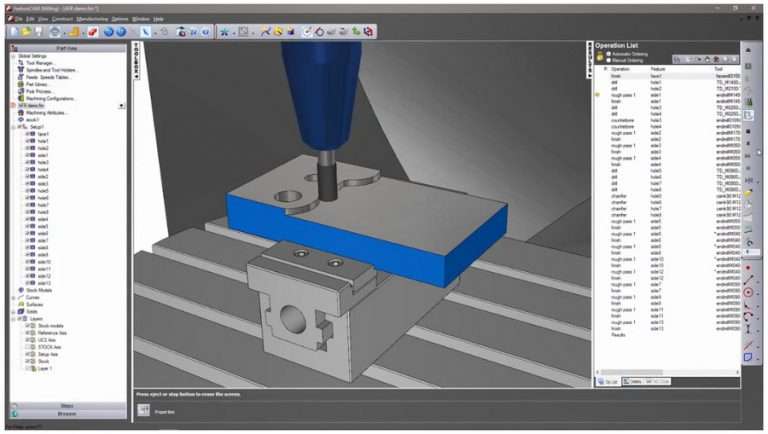Select the finish face1 operation row
Image resolution: width=768 pixels, height=434 pixels.
[x=669, y=76]
